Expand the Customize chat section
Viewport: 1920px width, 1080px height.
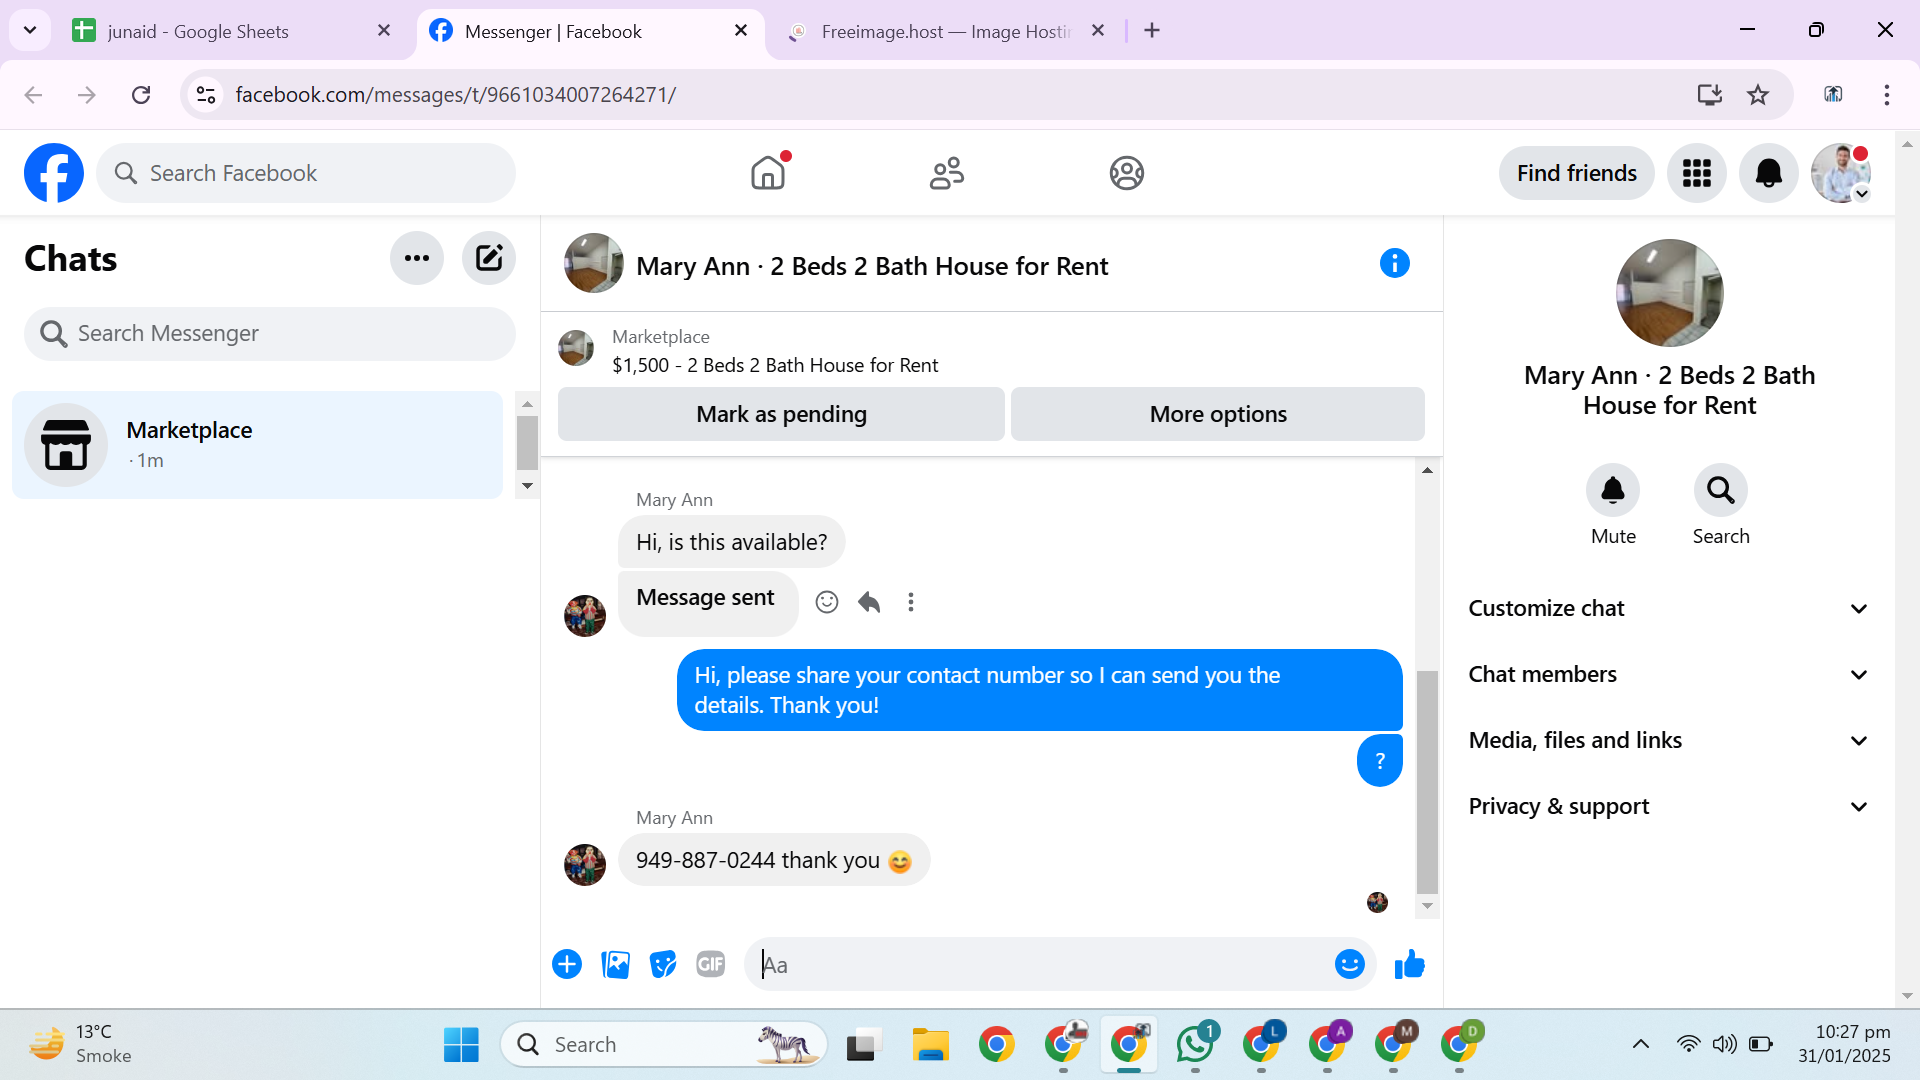[1668, 608]
